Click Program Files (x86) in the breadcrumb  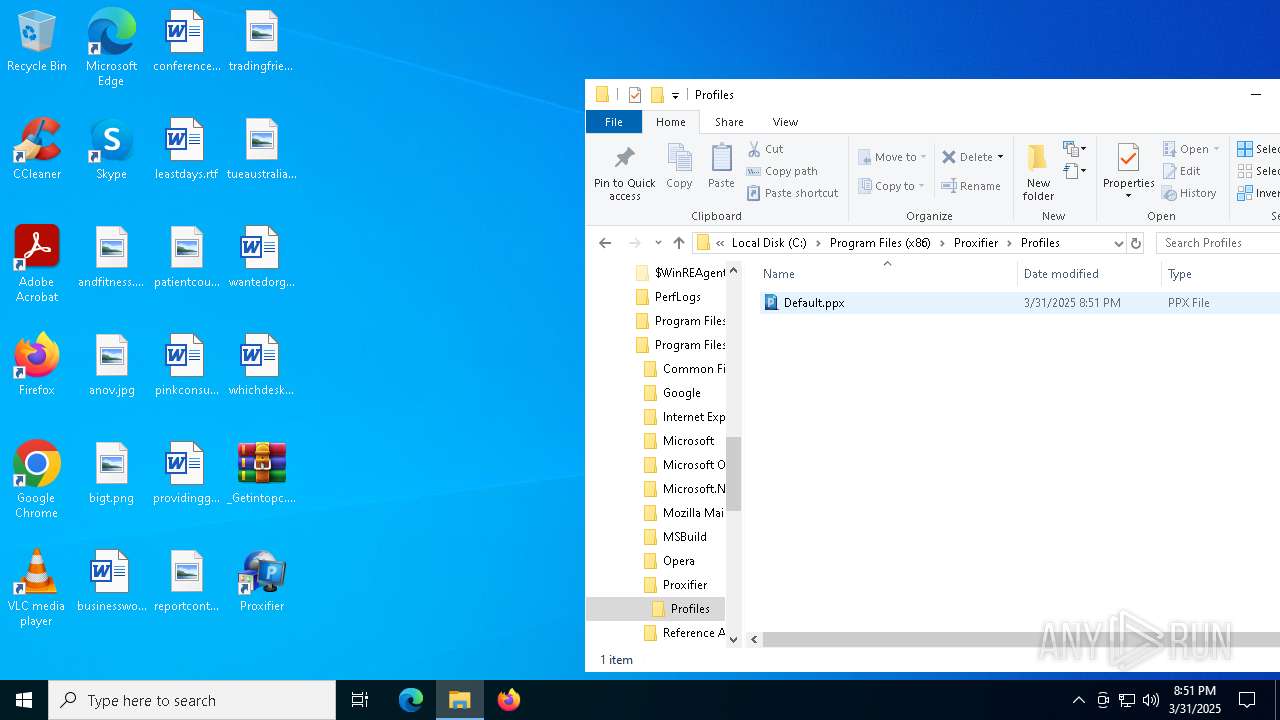click(x=880, y=243)
